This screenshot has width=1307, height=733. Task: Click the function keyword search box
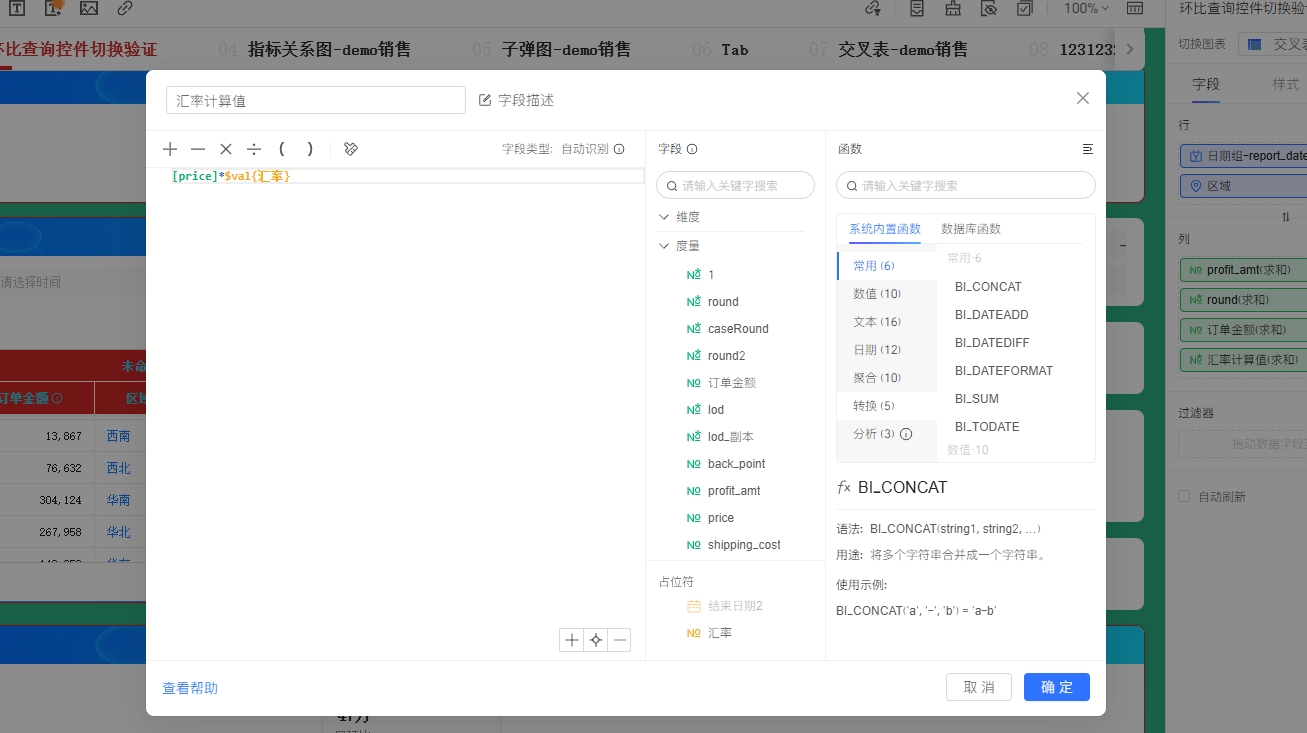click(x=966, y=185)
